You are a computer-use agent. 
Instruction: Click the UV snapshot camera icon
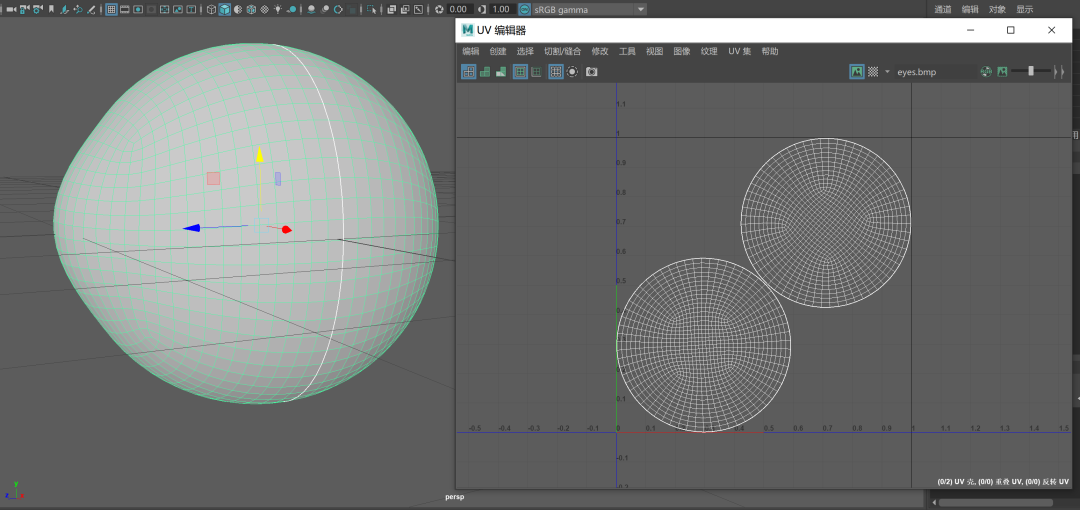(591, 72)
